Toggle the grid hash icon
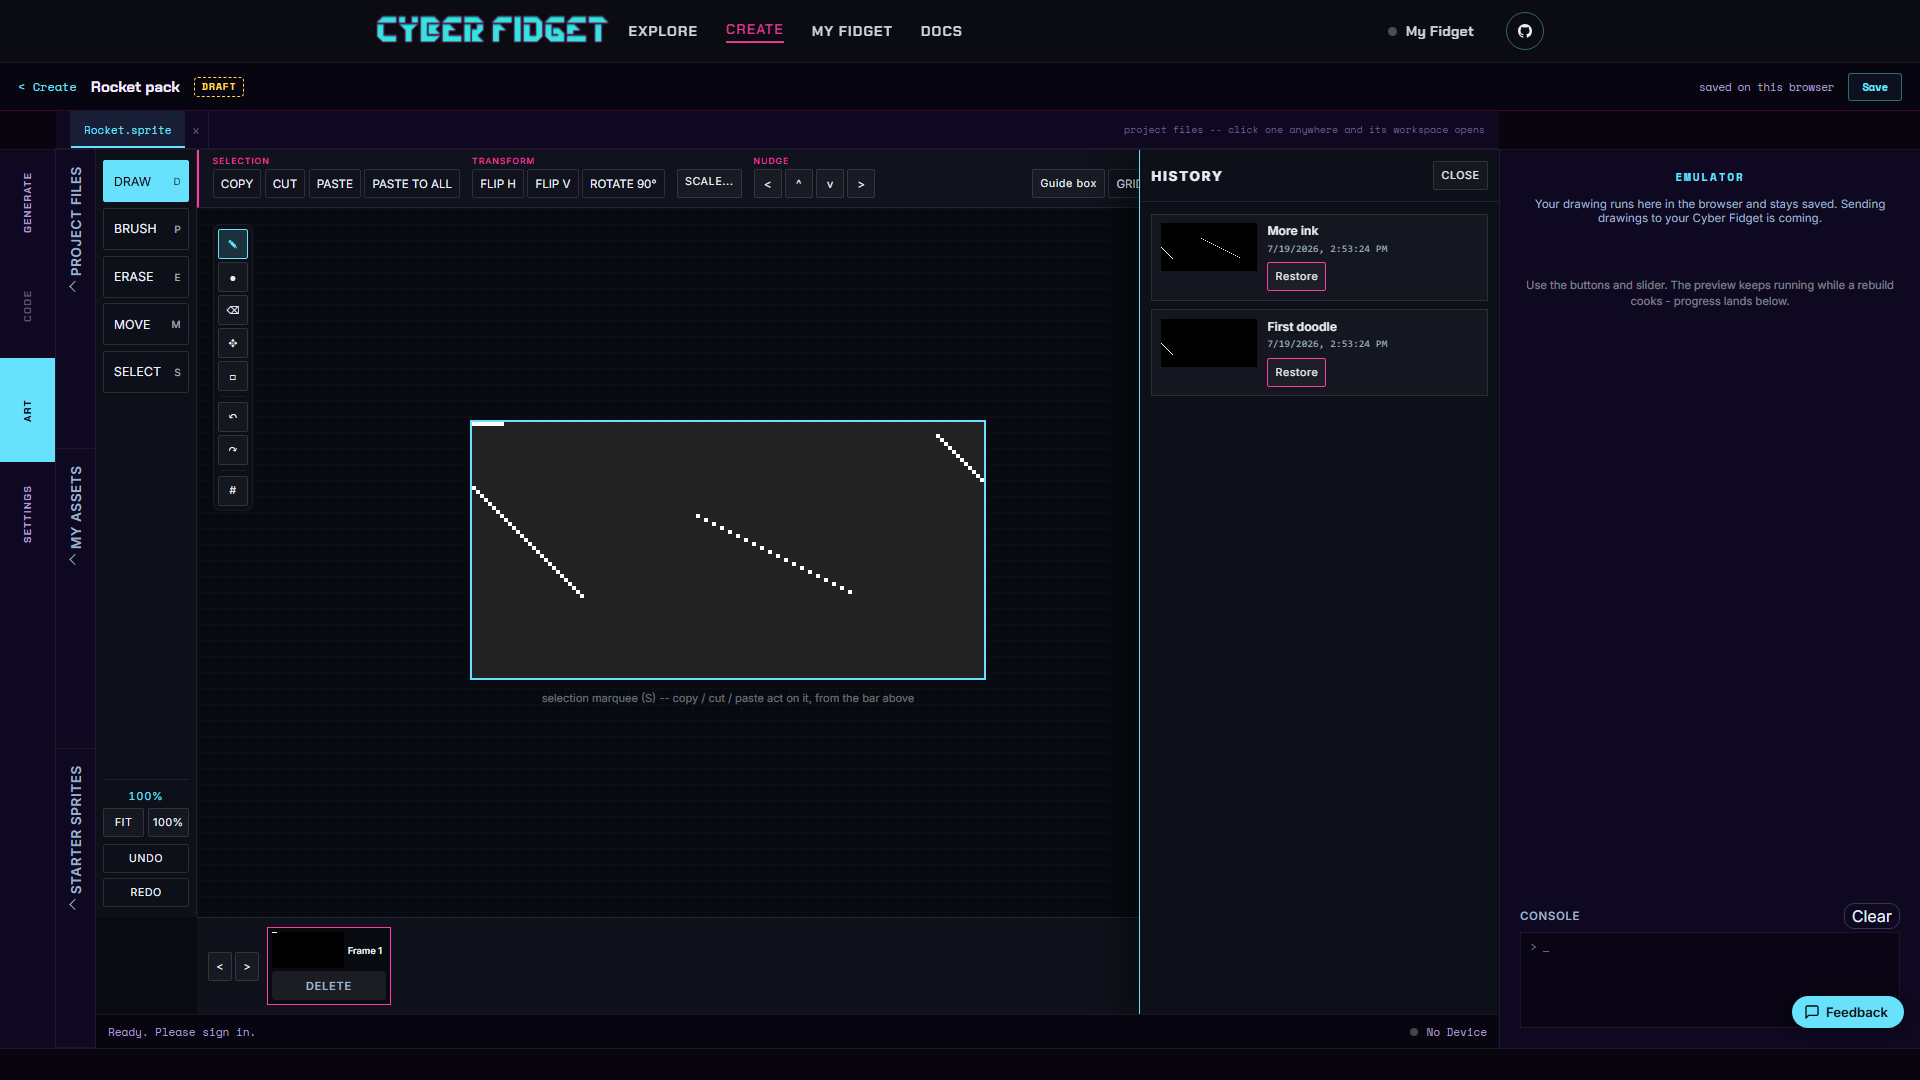This screenshot has height=1080, width=1920. click(x=232, y=491)
